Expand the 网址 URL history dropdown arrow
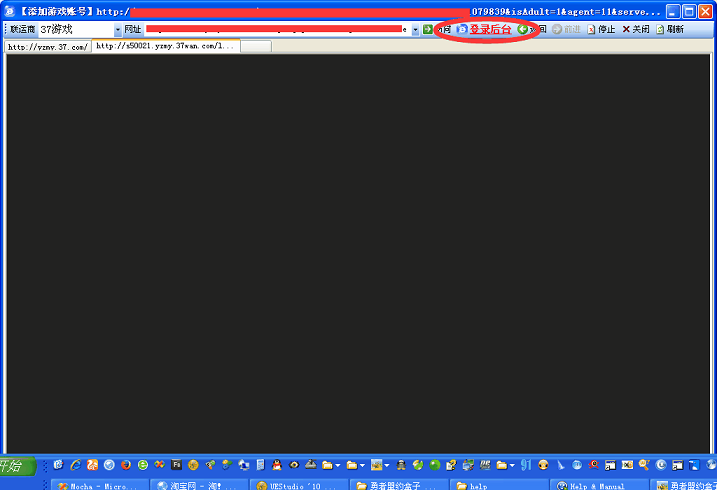Viewport: 717px width, 490px height. click(415, 30)
